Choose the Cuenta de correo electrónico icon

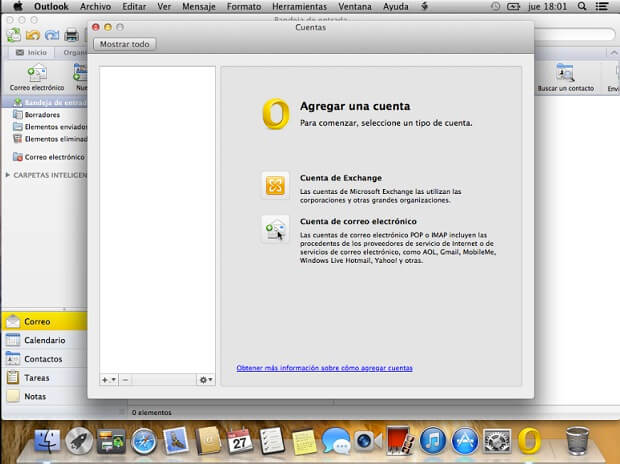pos(275,229)
